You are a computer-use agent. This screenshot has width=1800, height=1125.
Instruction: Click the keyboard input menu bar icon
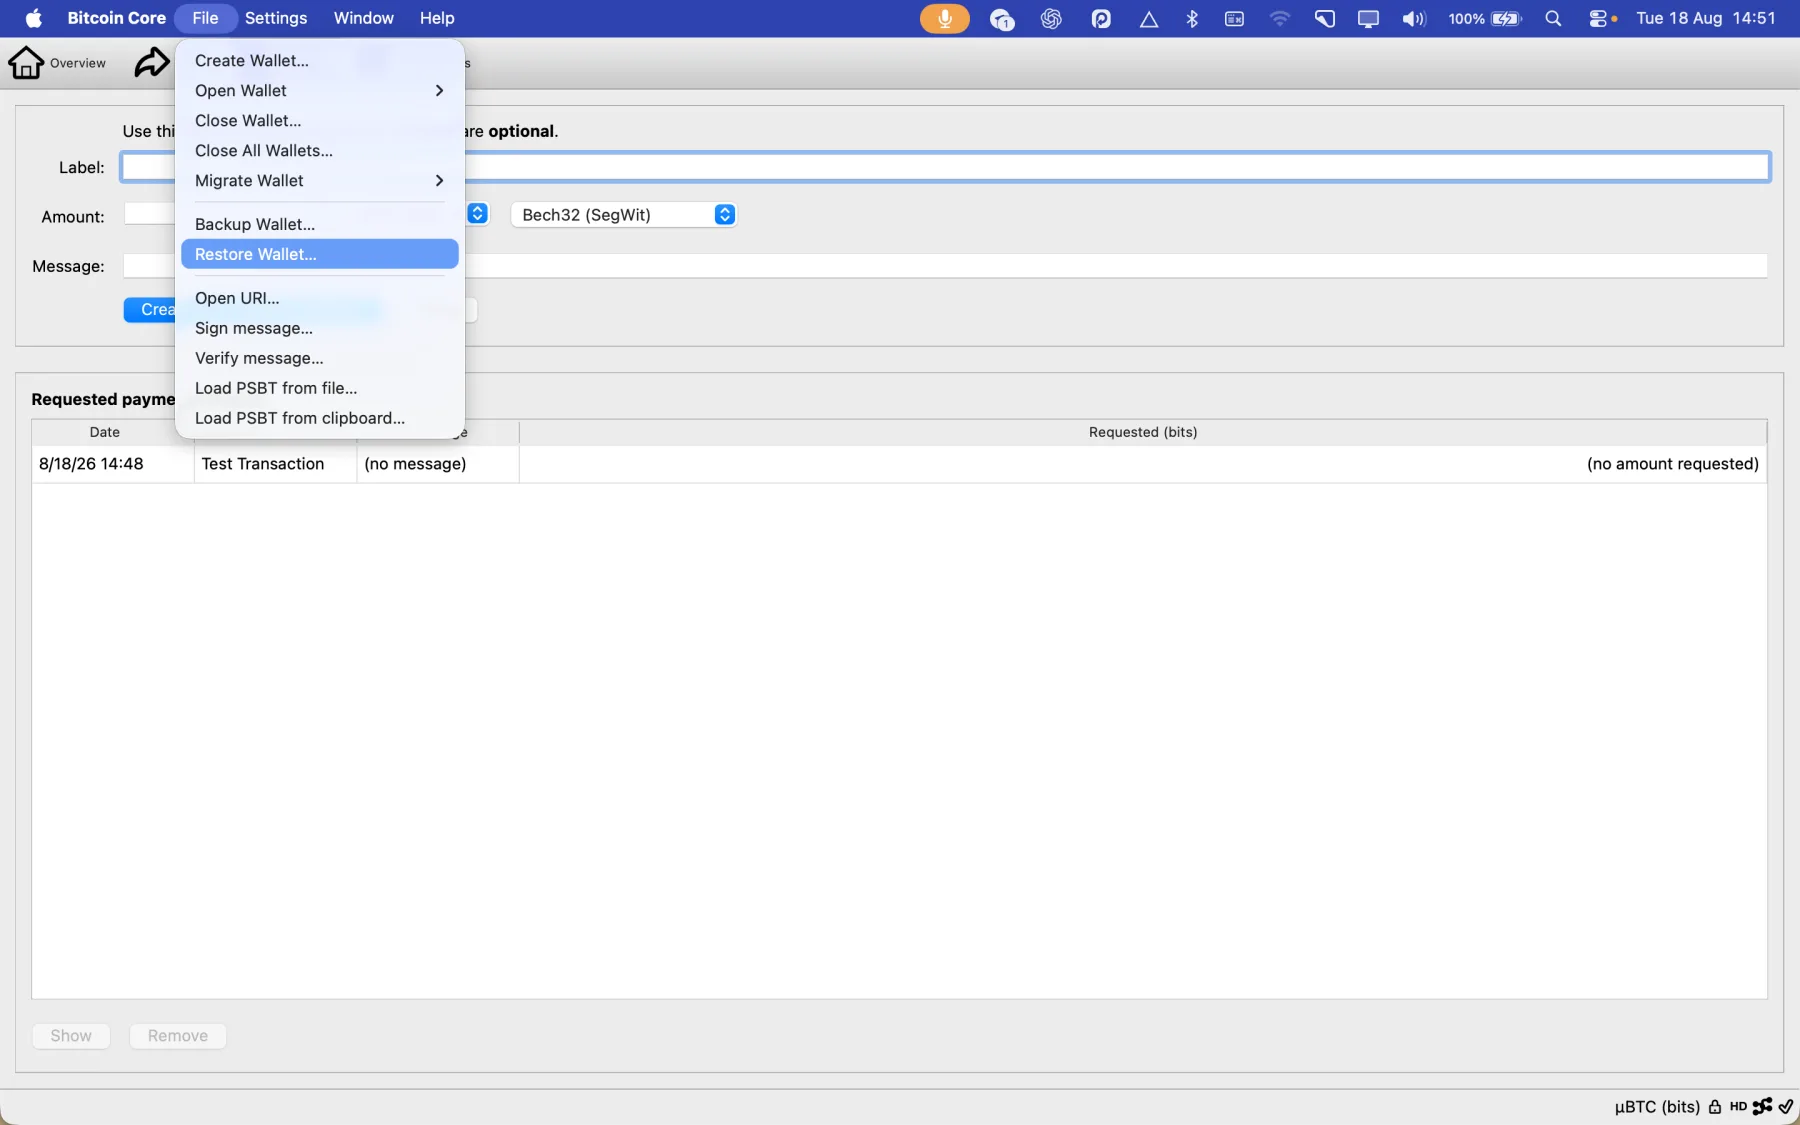[1234, 18]
